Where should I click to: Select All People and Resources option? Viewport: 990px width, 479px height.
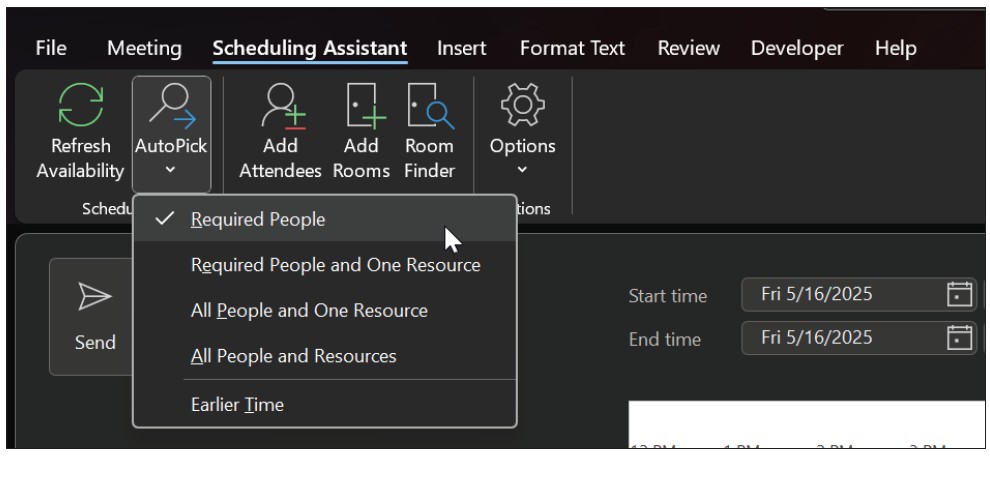(293, 356)
